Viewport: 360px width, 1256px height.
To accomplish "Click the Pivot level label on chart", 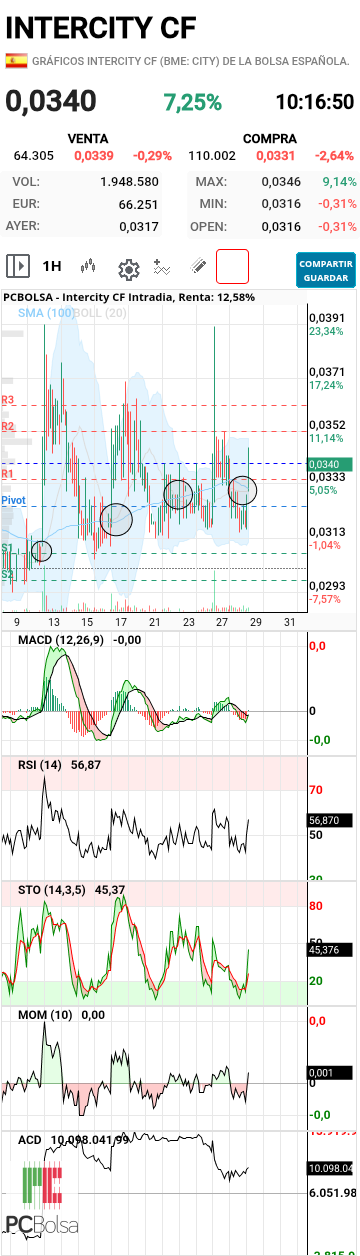I will point(14,499).
